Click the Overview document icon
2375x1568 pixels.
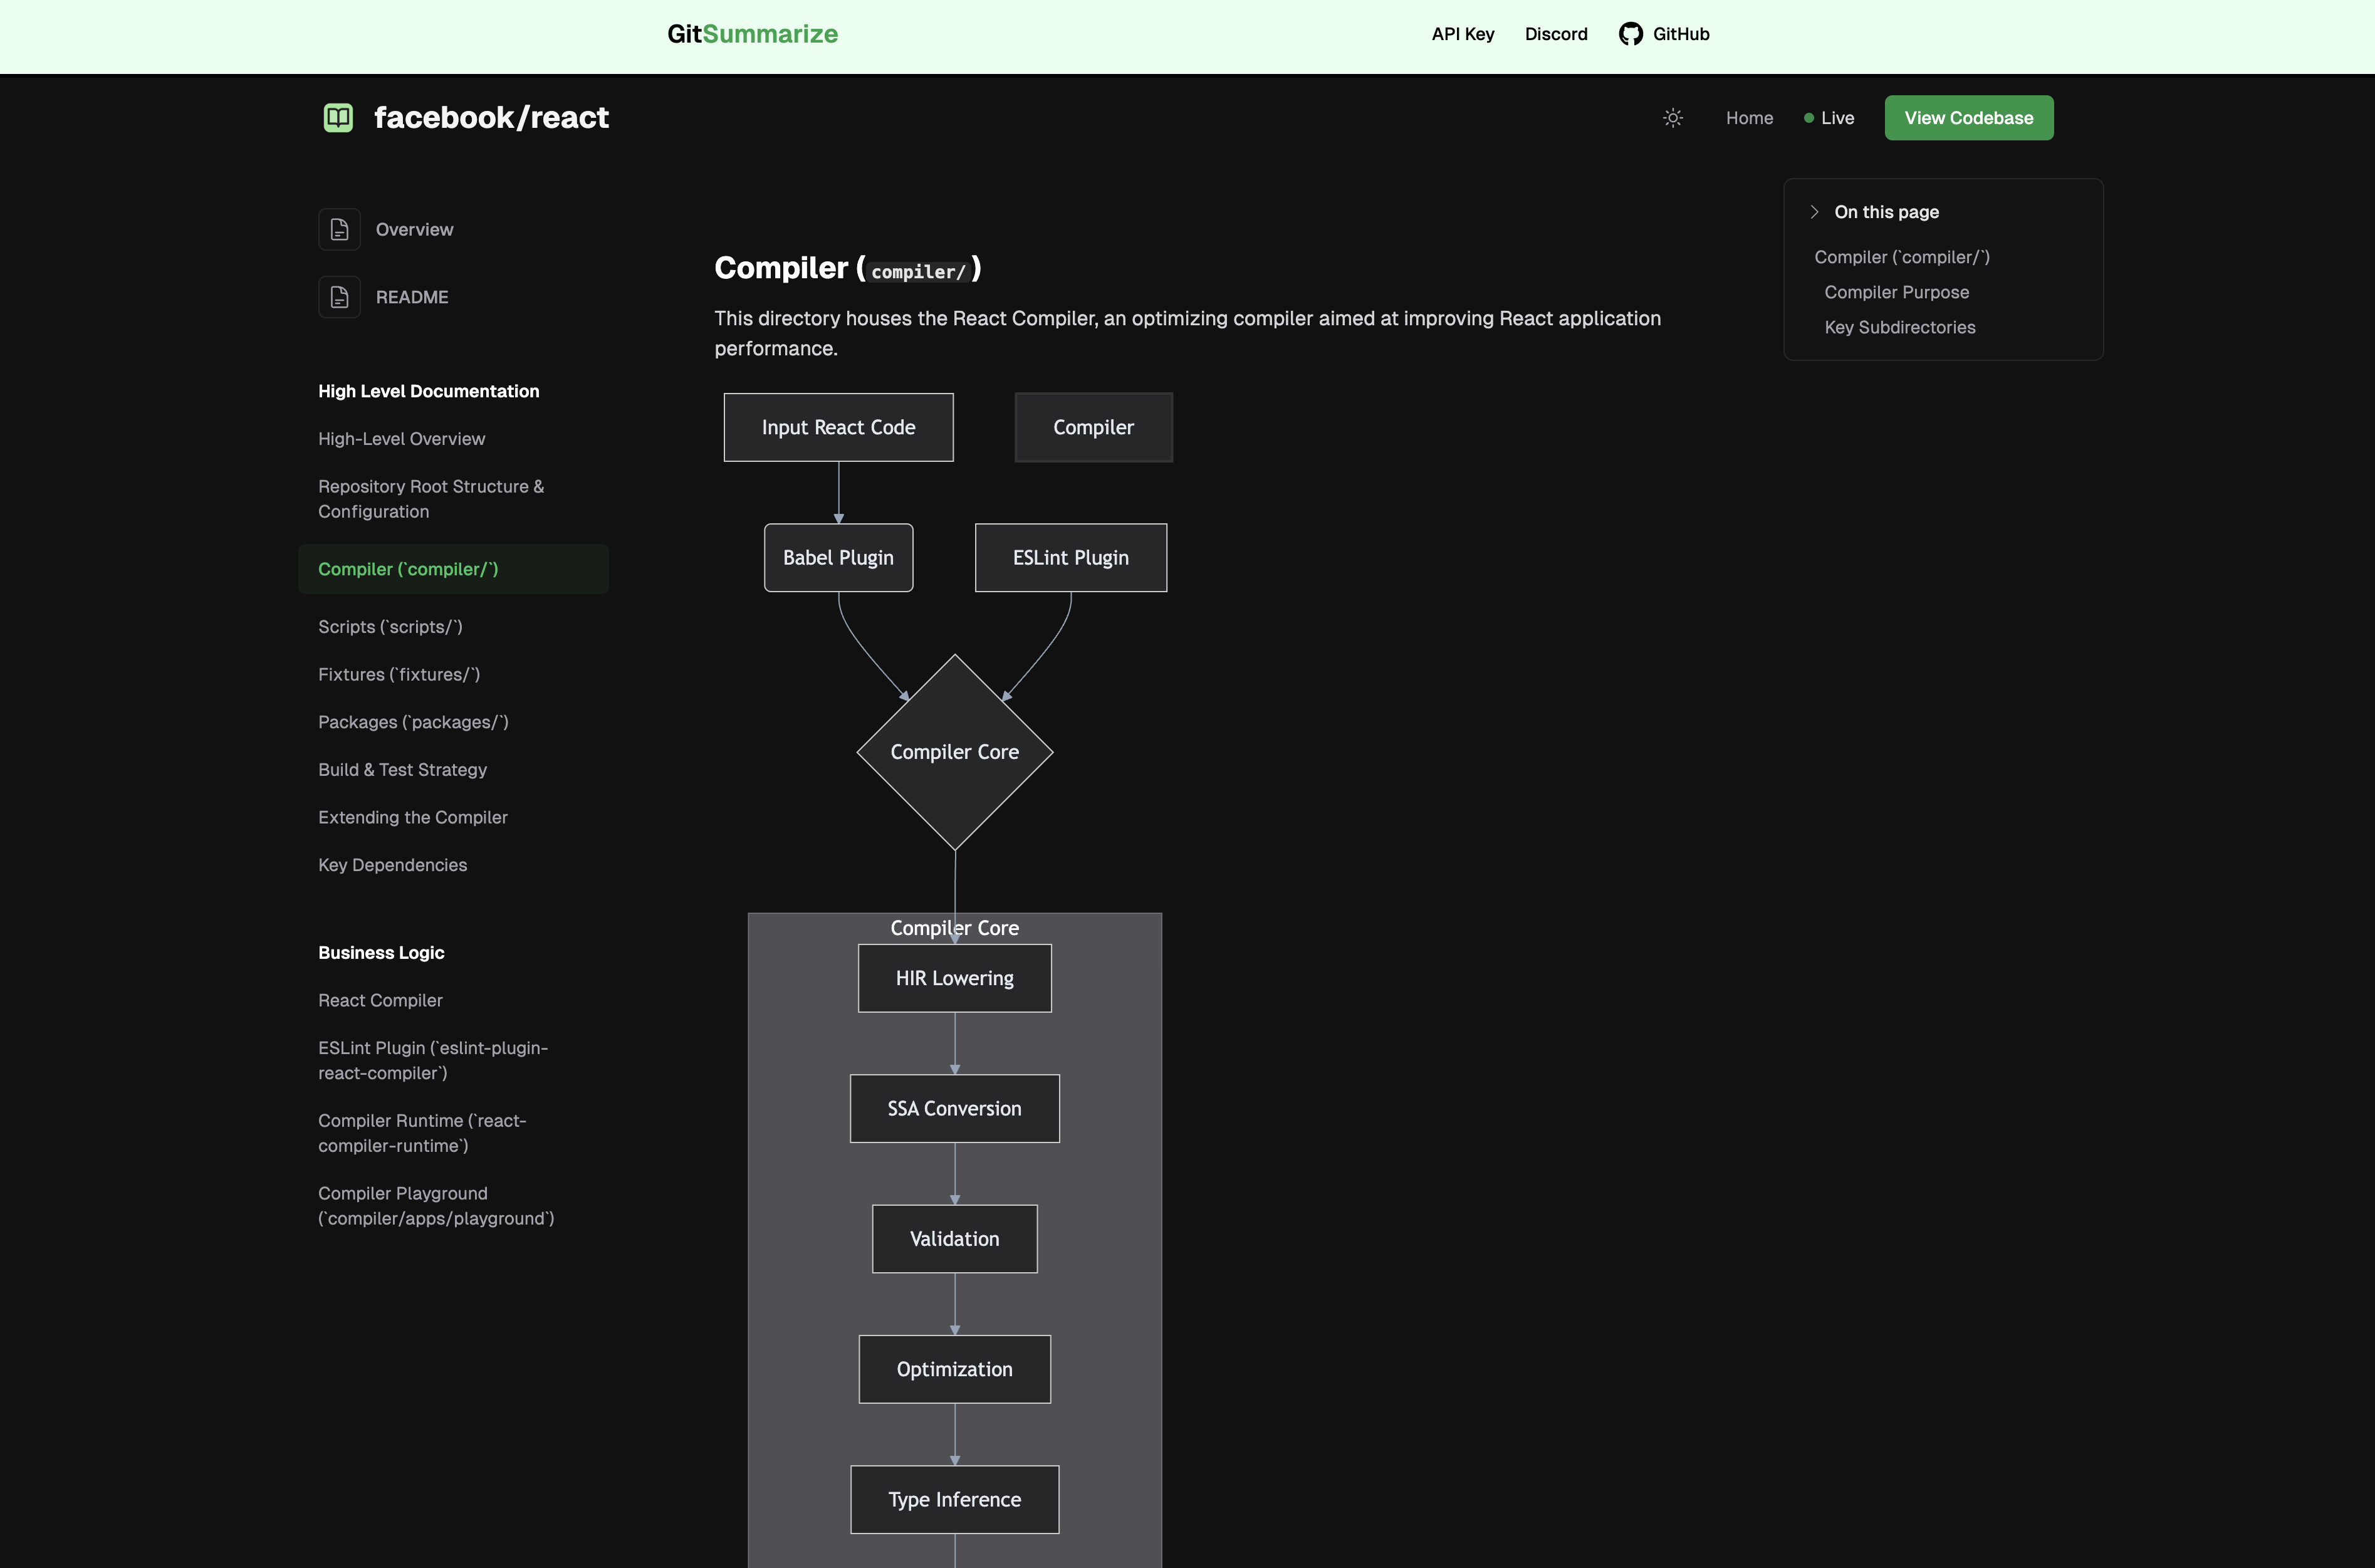[x=339, y=230]
